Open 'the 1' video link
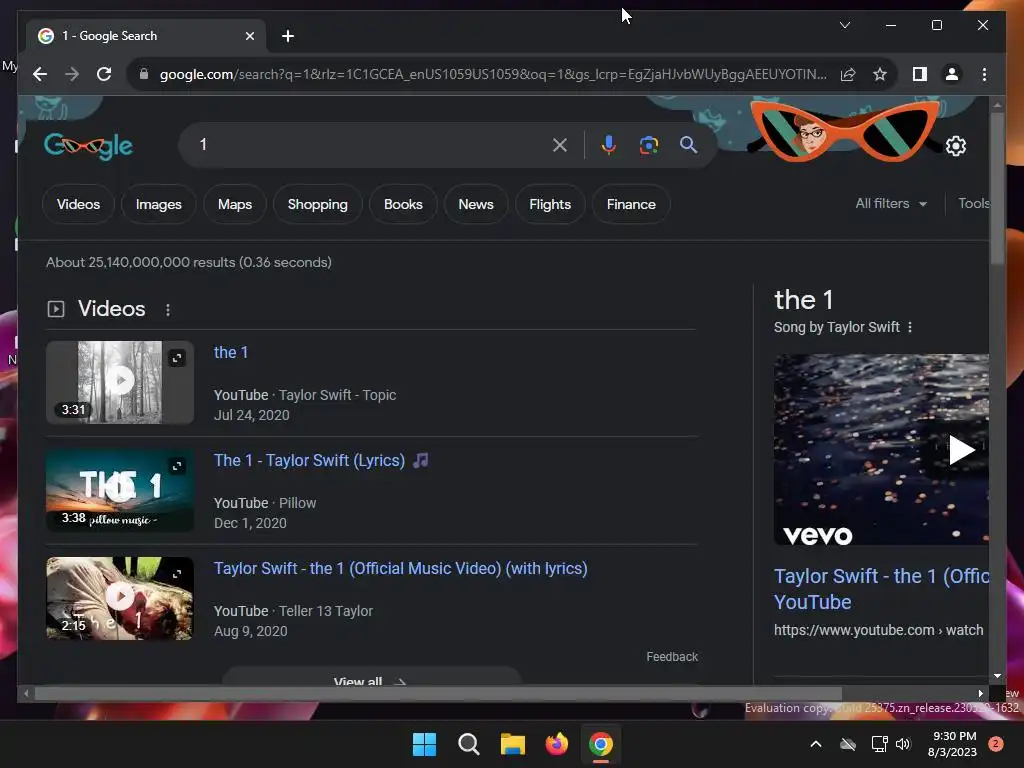The image size is (1024, 768). pyautogui.click(x=231, y=353)
